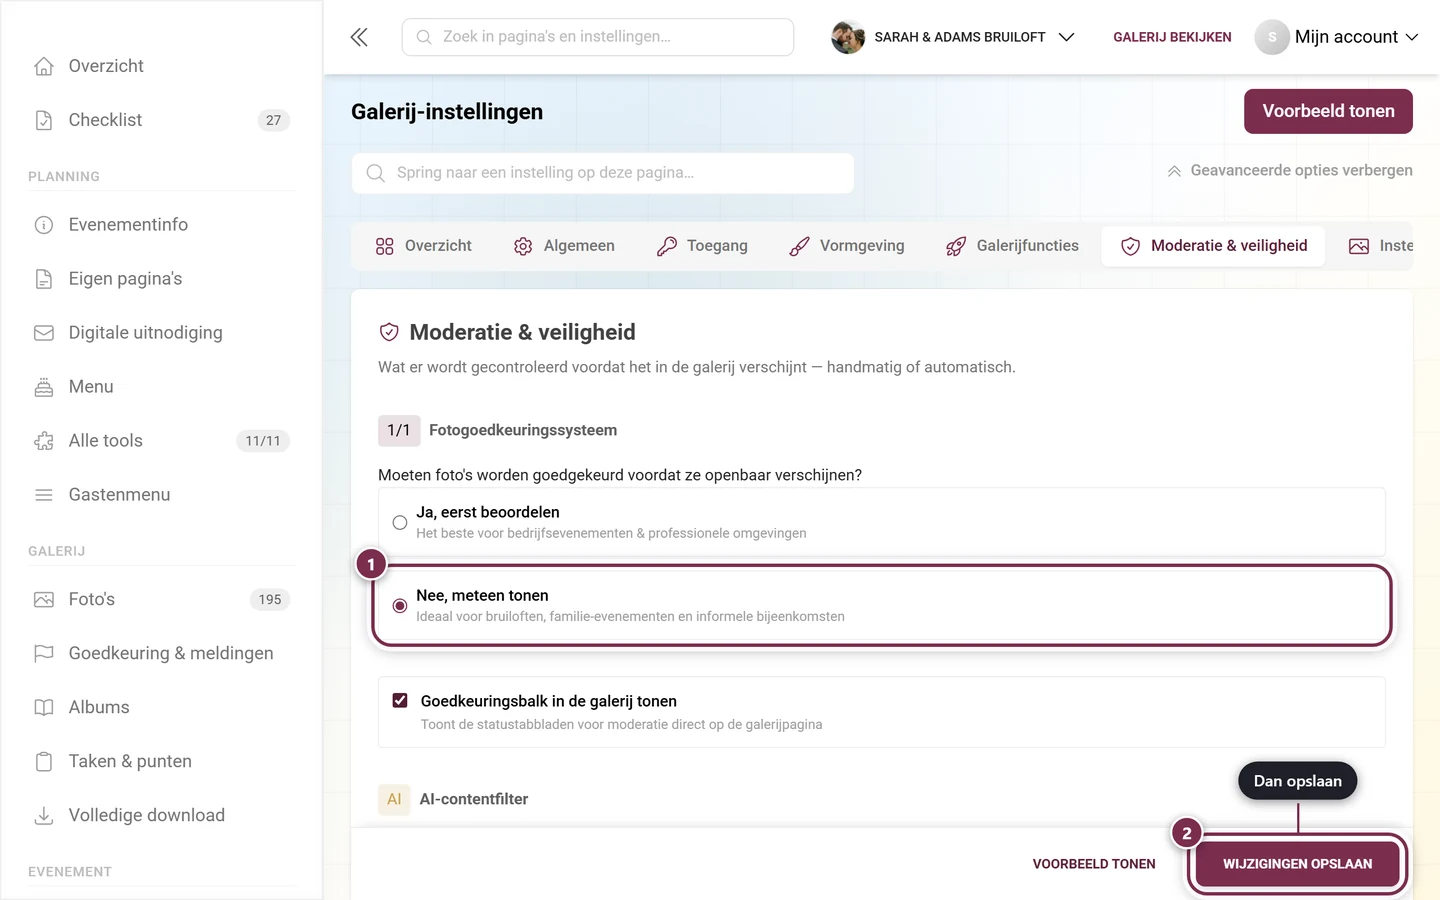Click the Menu cake icon
The image size is (1440, 900).
tap(44, 387)
